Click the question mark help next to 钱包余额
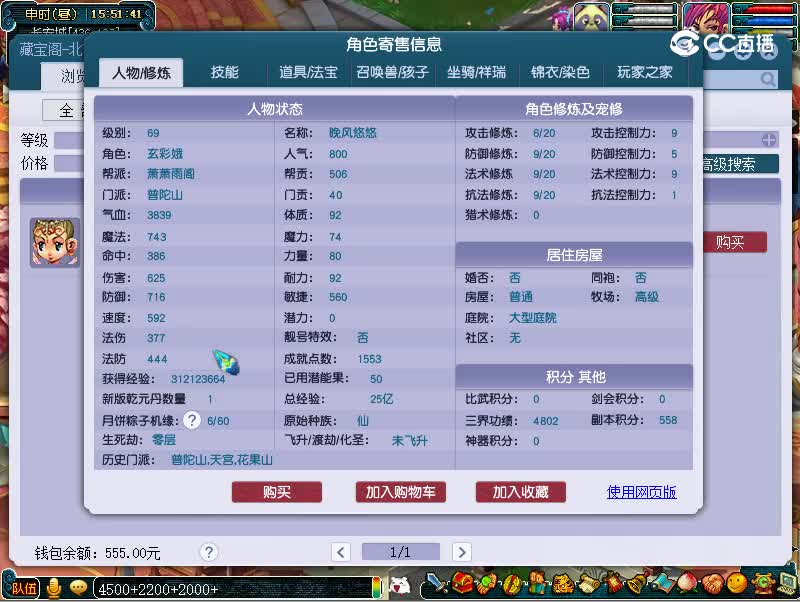 (x=208, y=551)
